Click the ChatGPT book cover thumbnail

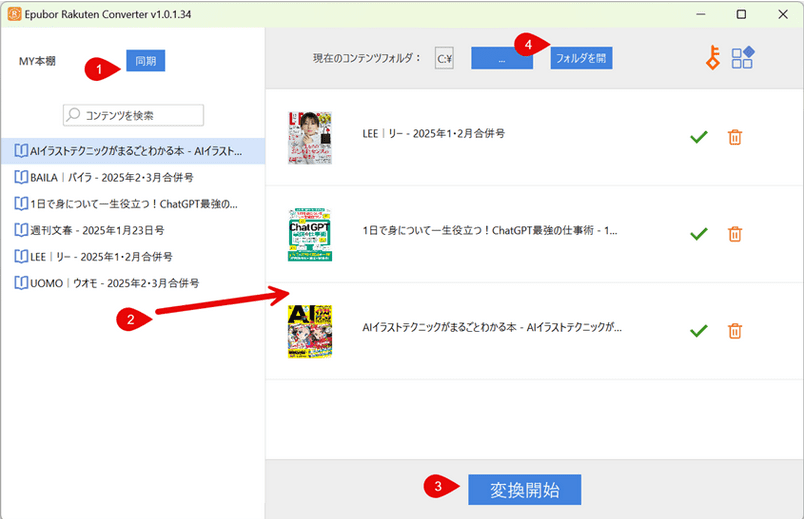310,234
